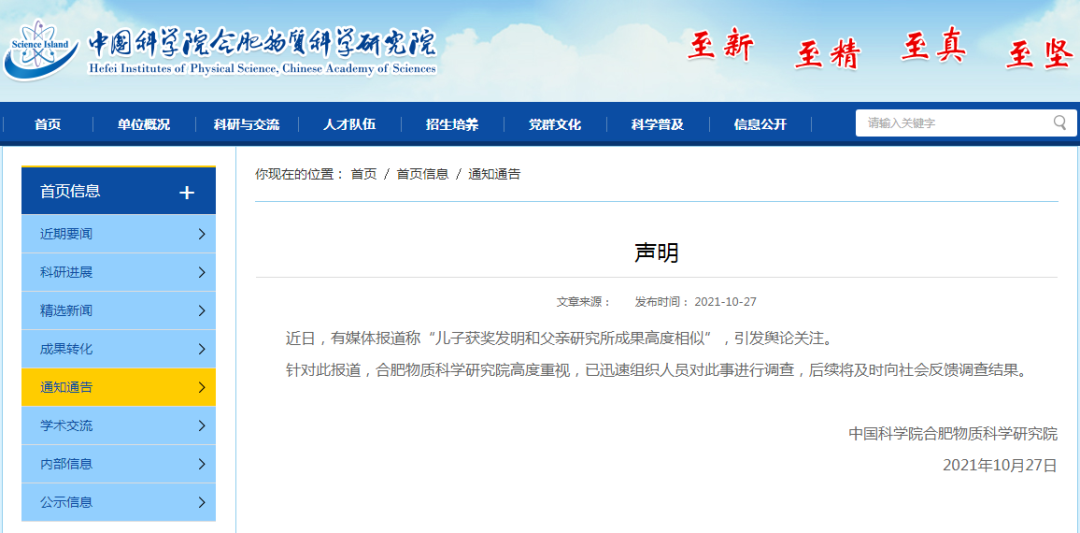
Task: Click the chevron beside 科研进展
Action: coord(201,272)
